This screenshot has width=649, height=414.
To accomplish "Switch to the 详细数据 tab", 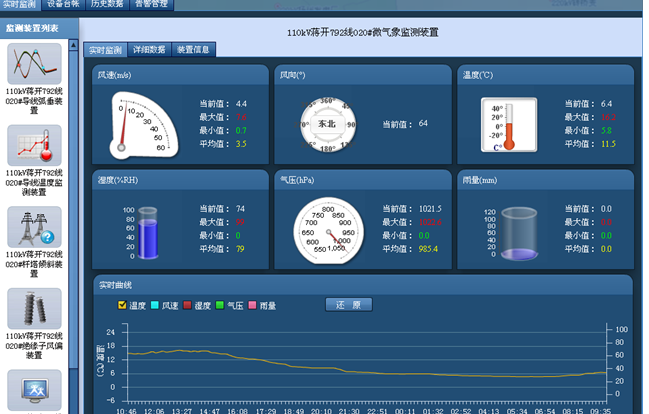I will (150, 49).
